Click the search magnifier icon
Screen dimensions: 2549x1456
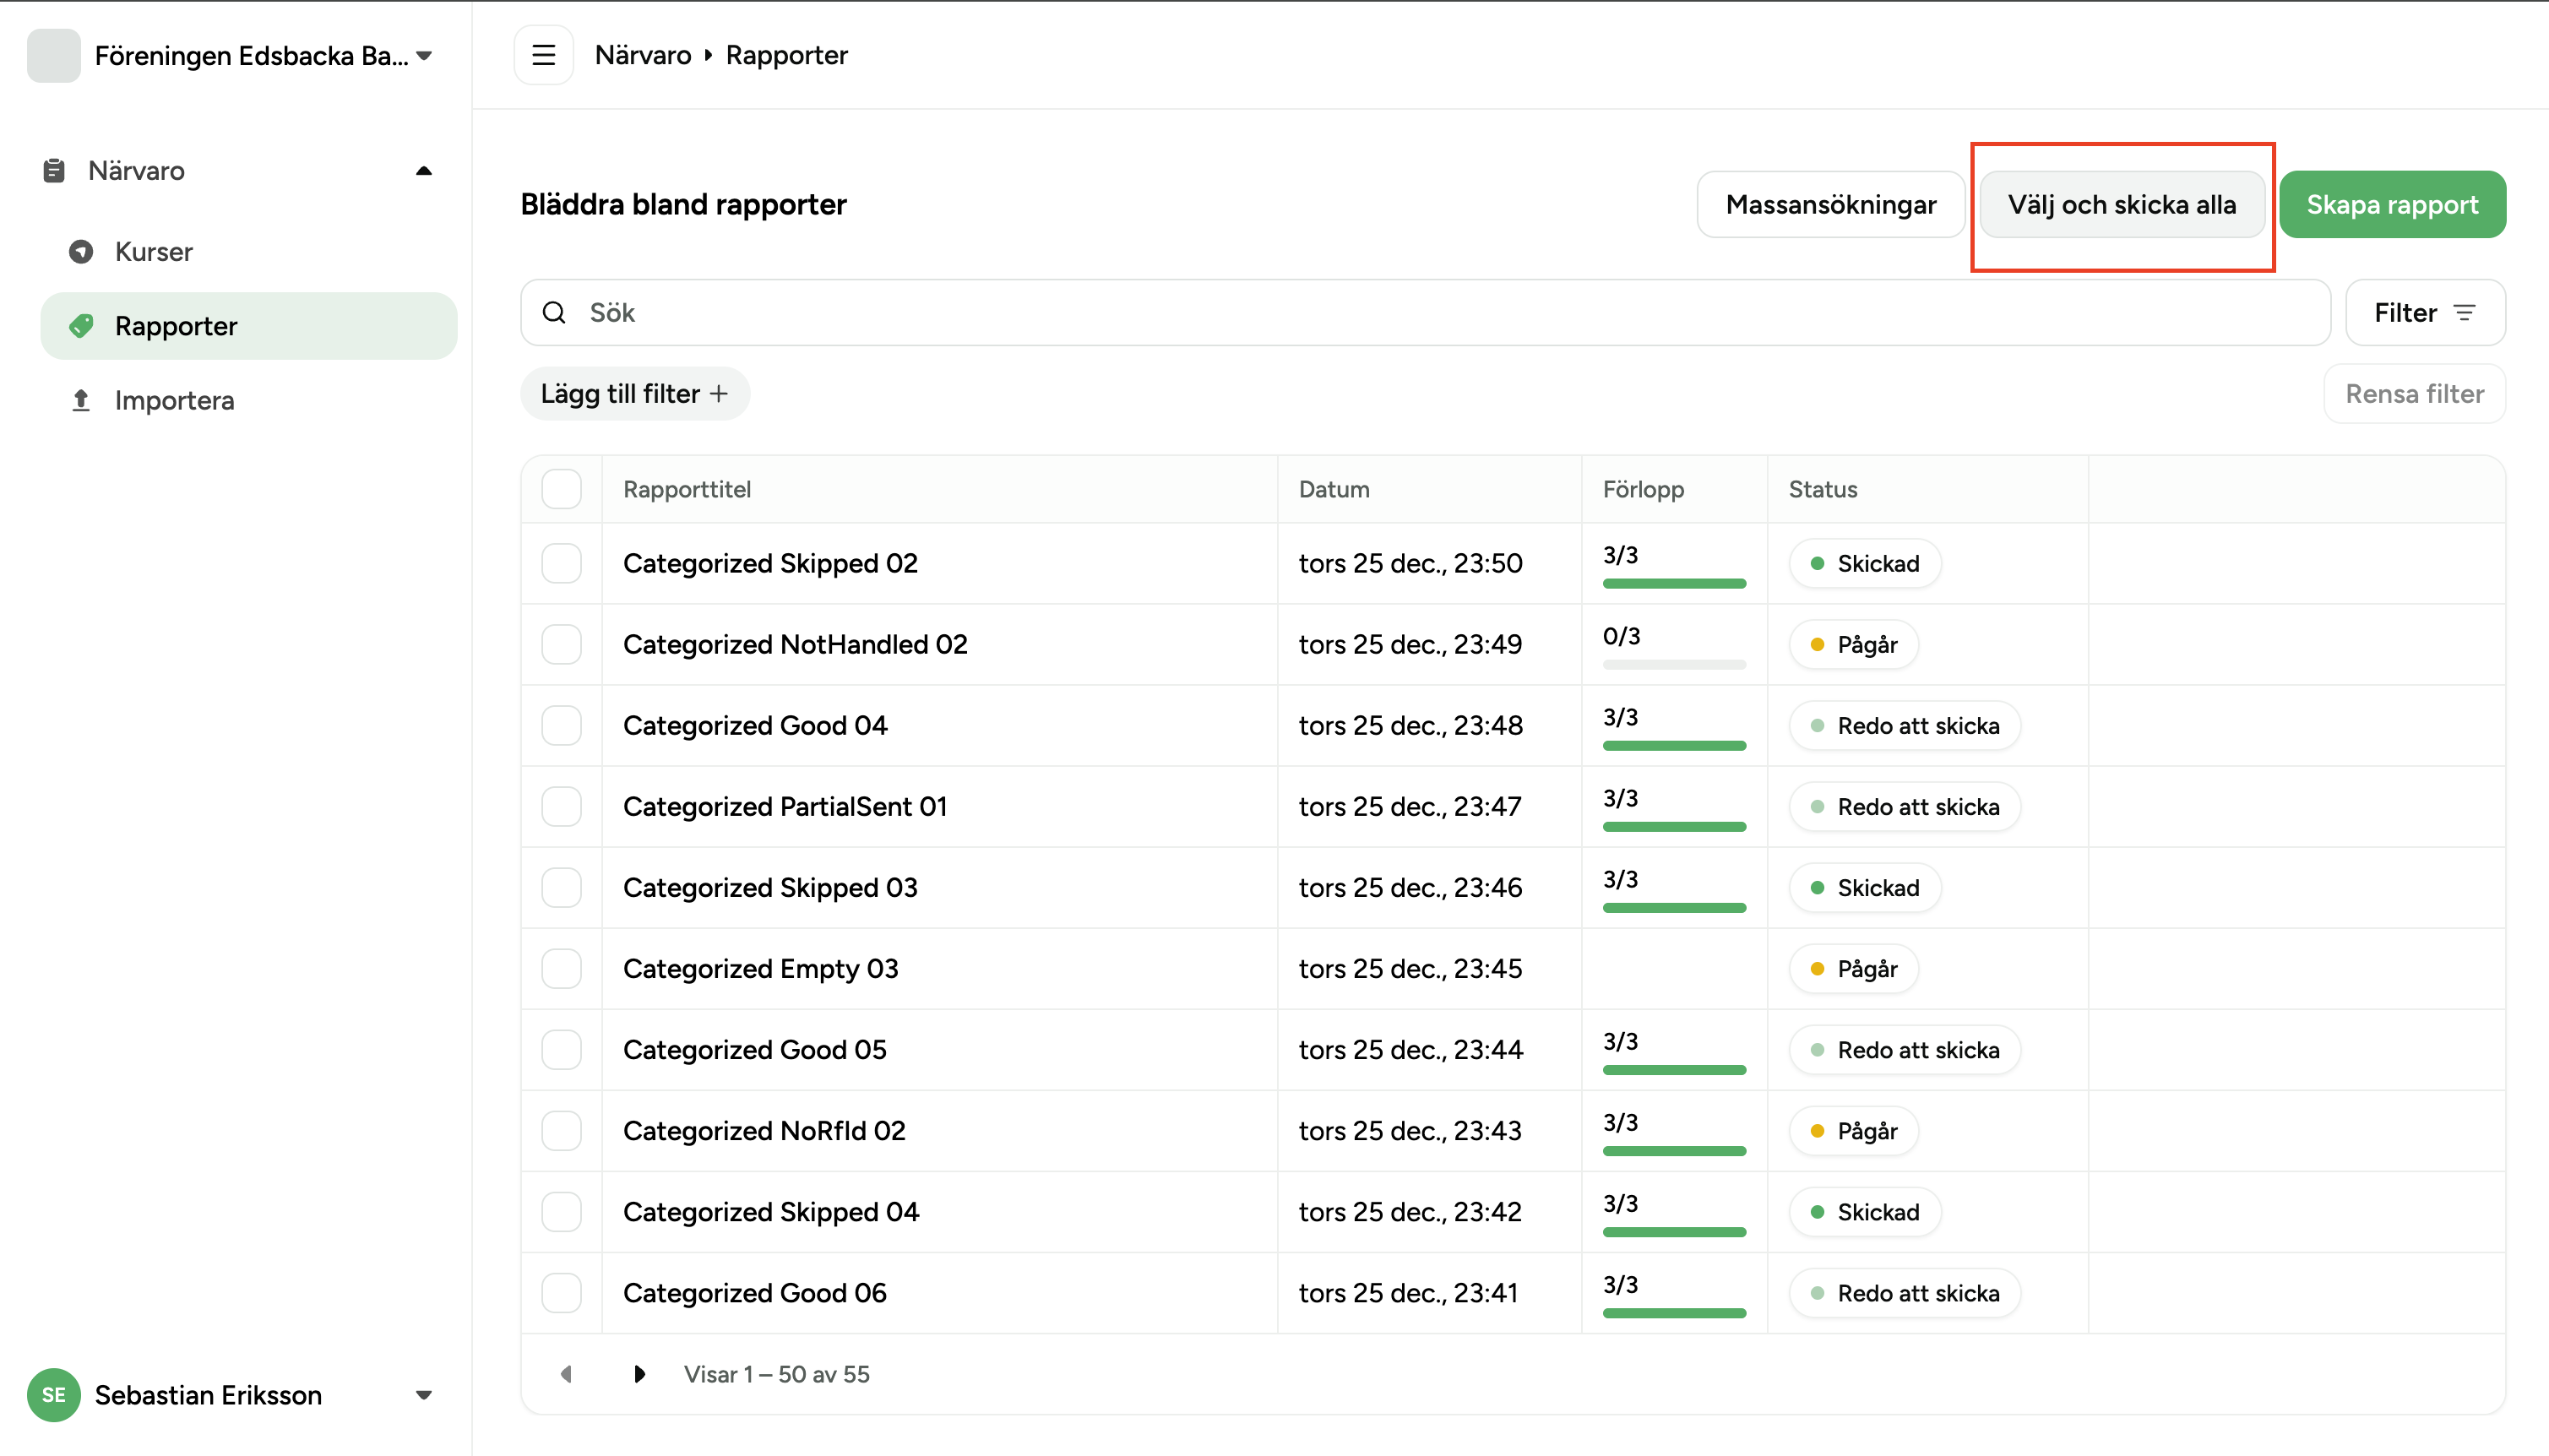tap(554, 313)
